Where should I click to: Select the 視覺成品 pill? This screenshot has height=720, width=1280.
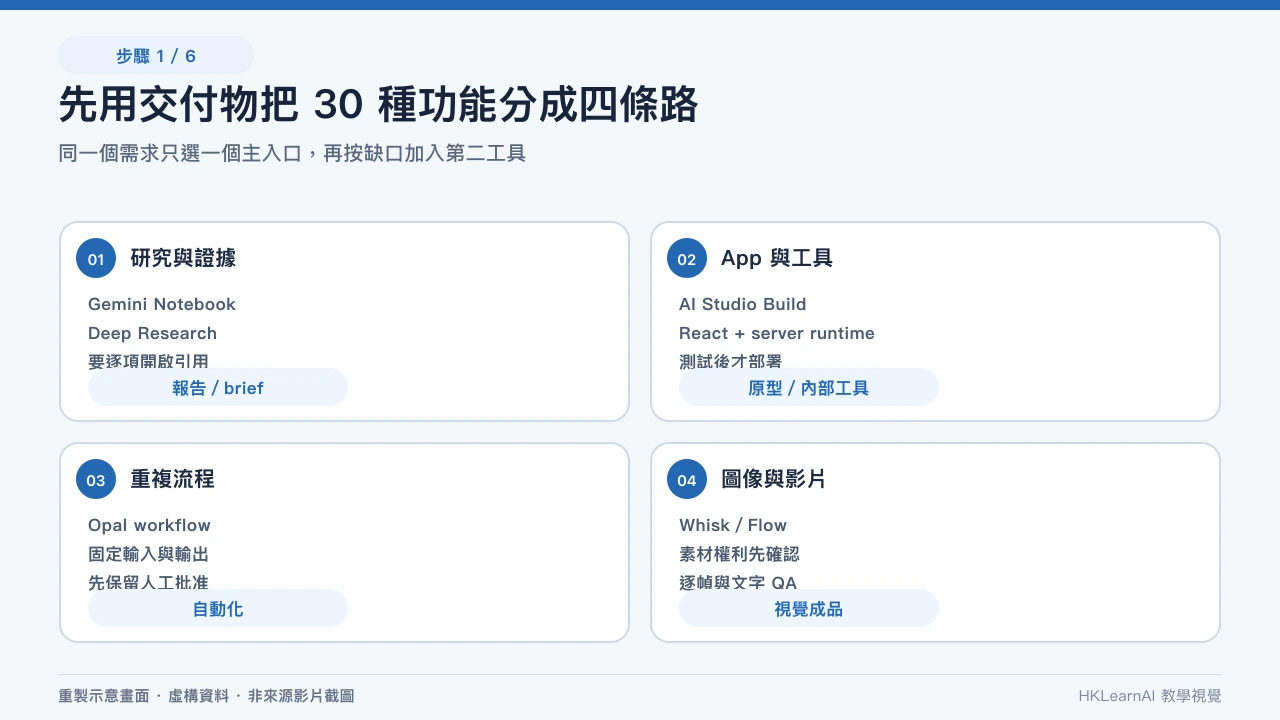click(809, 609)
